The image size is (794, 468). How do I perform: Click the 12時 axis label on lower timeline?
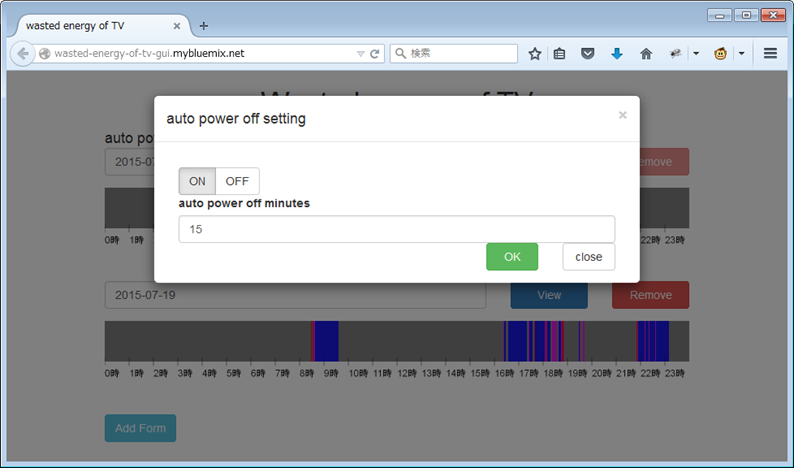[x=407, y=373]
